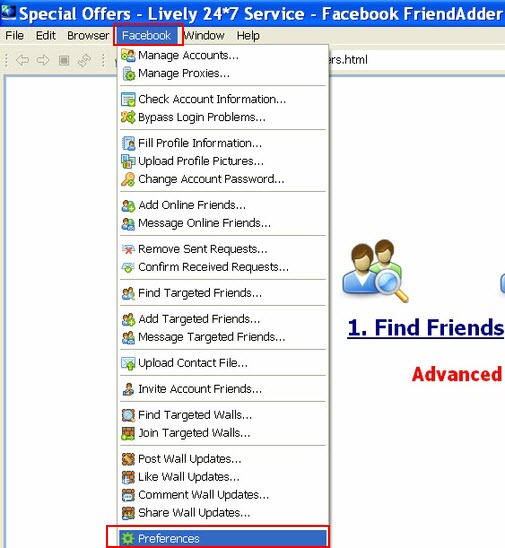Click the address bar URL field
This screenshot has width=505, height=548.
tap(416, 60)
